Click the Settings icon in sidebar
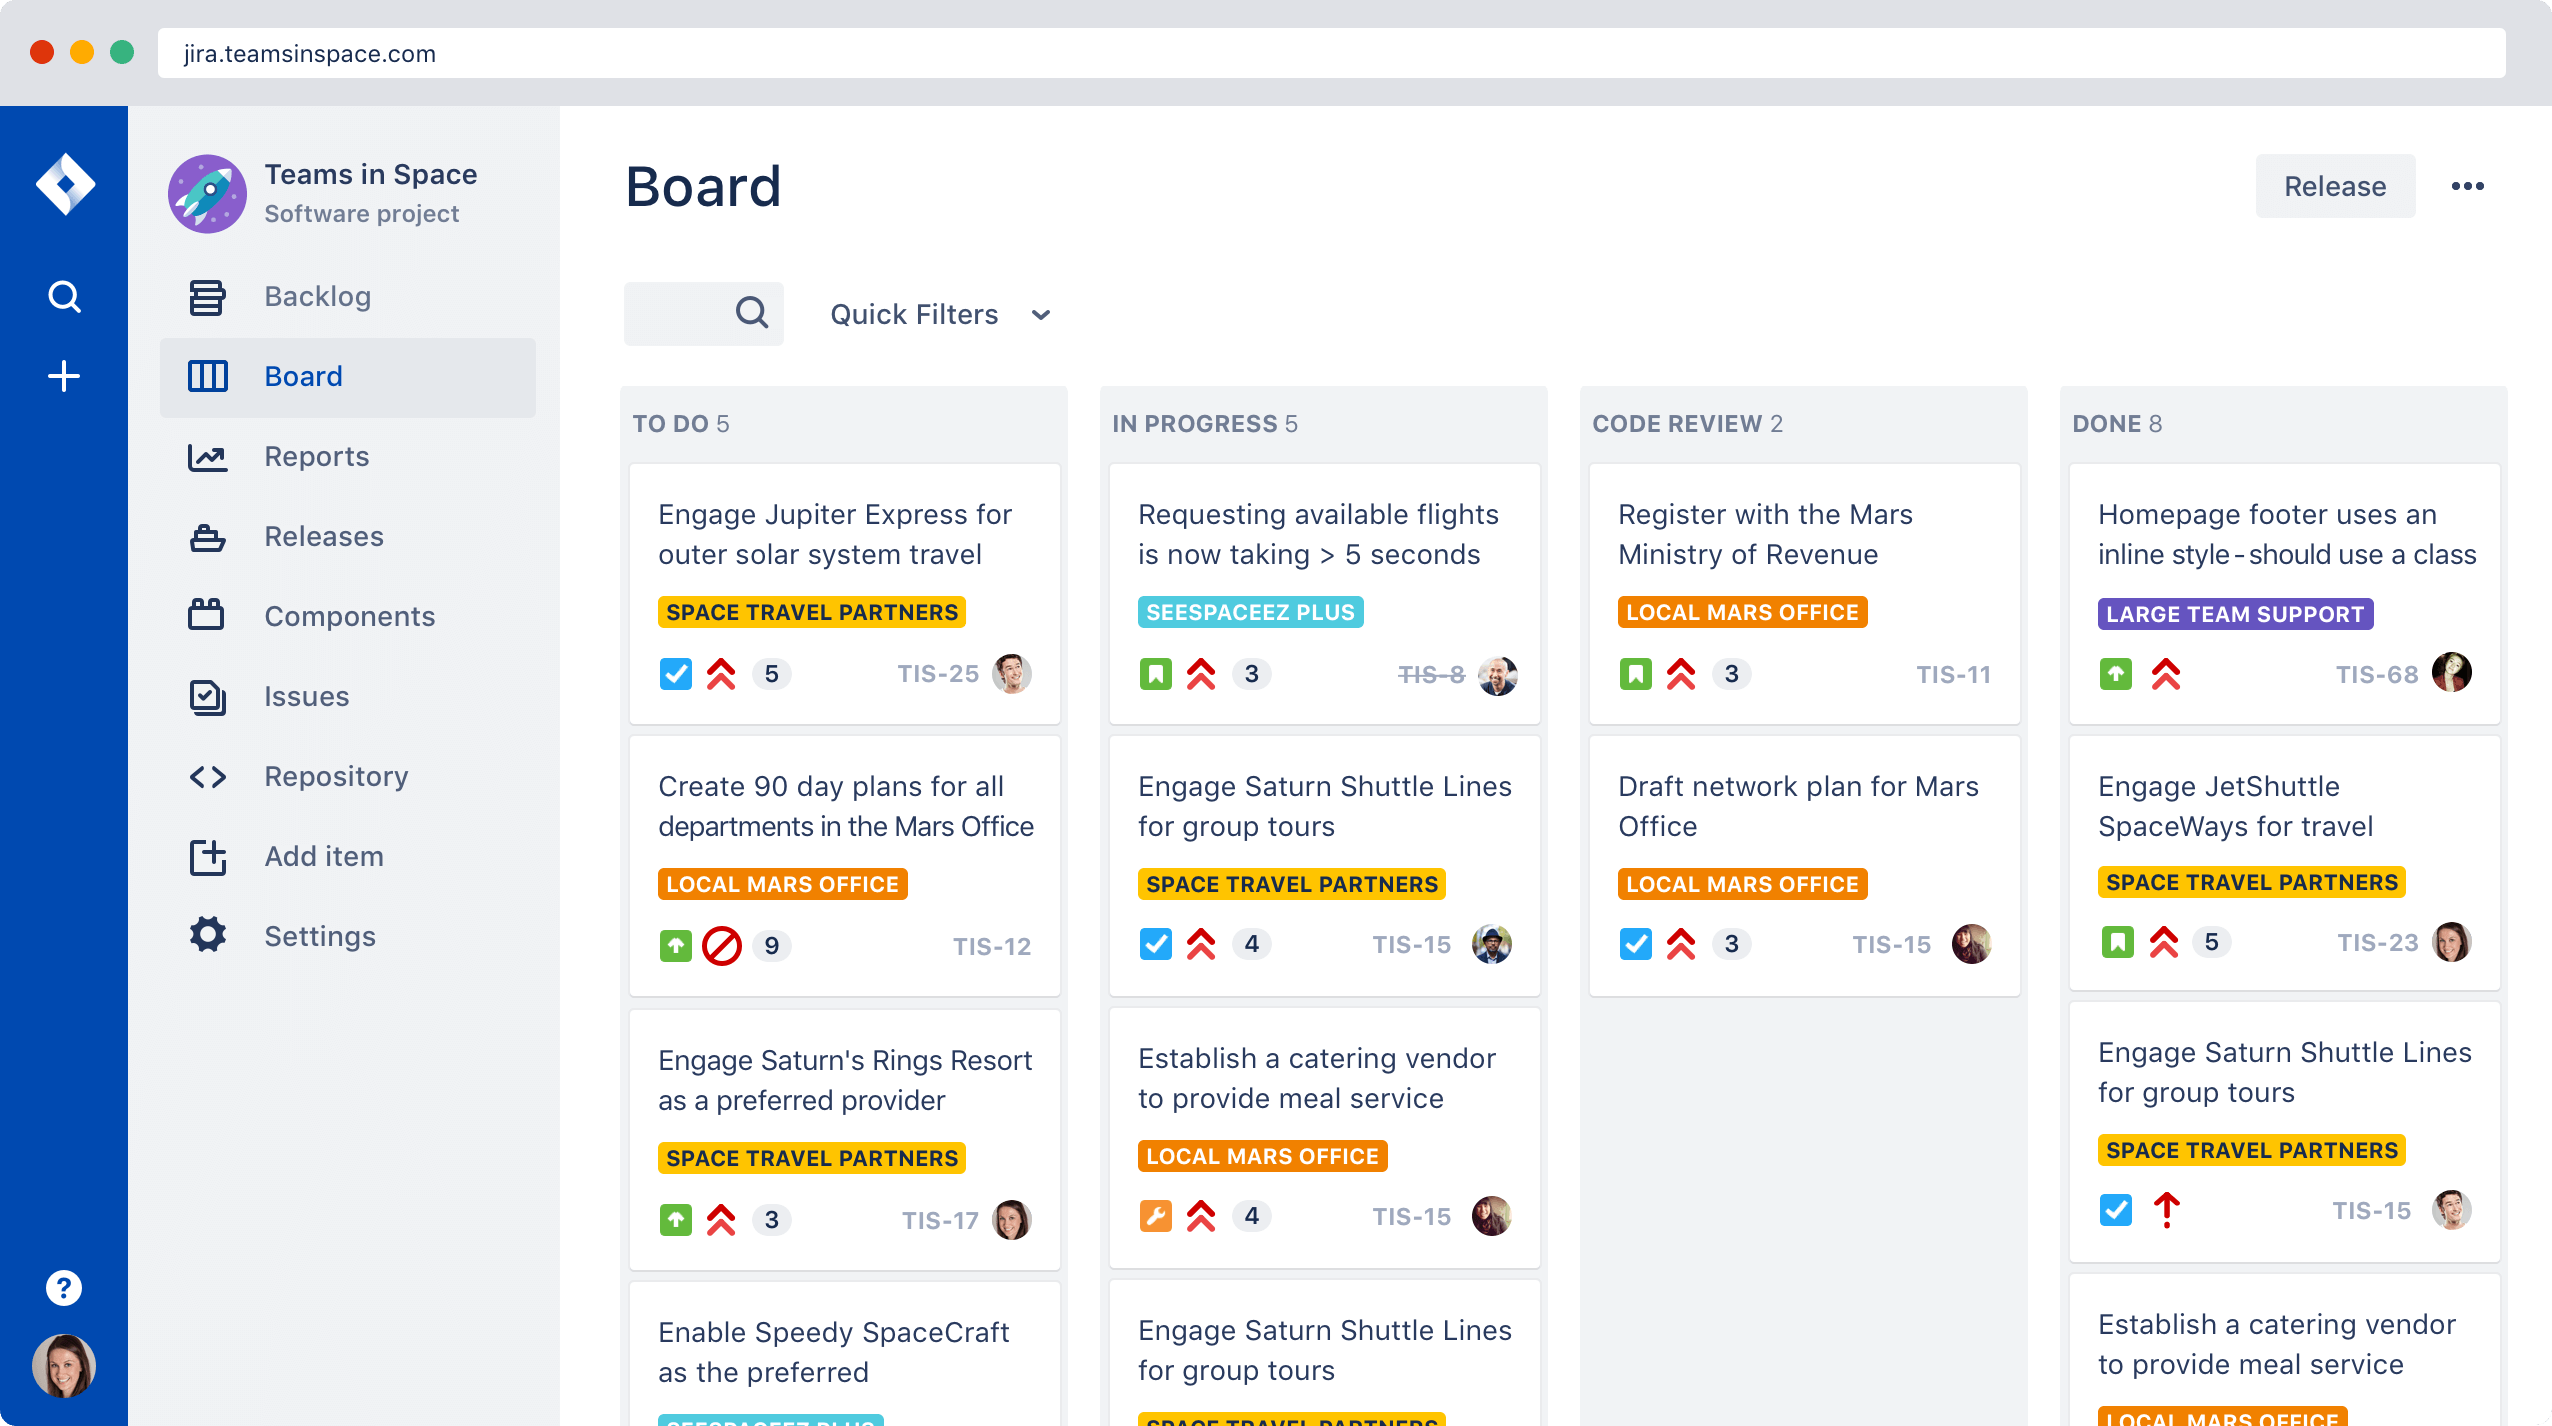 [x=207, y=935]
